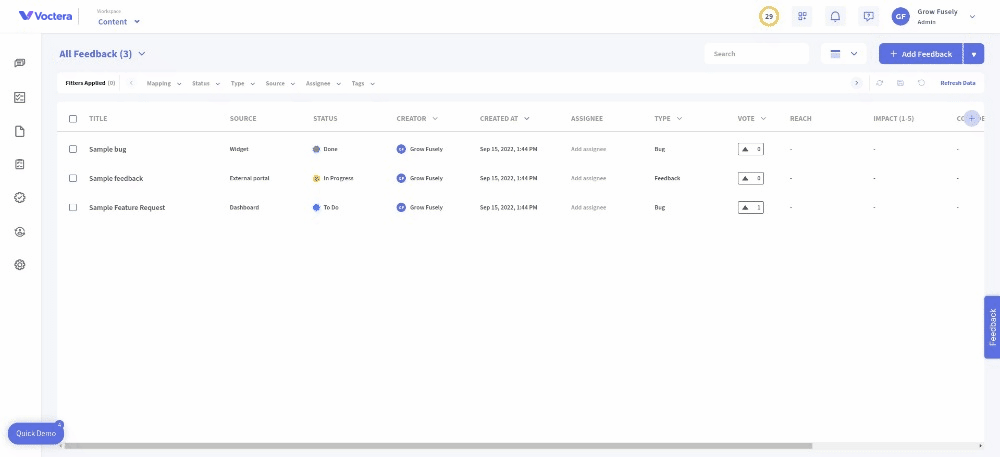Expand the Content workspace dropdown

point(119,22)
